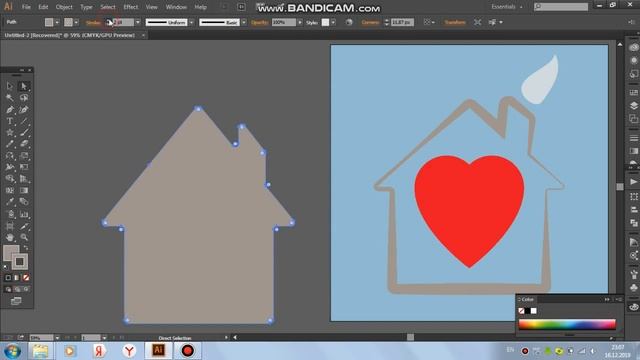
Task: Select the Paintbrush tool
Action: tap(24, 133)
